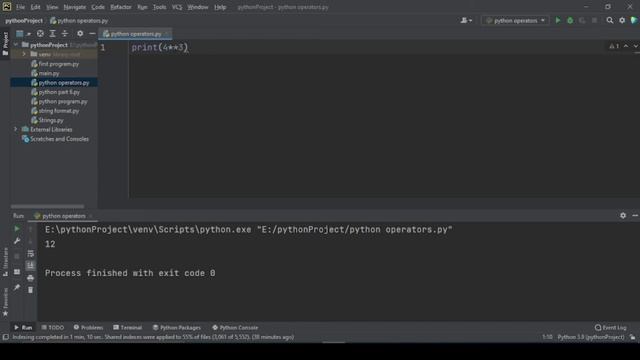Click the locate file target icon in Project panel
The height and width of the screenshot is (360, 640).
(x=40, y=33)
